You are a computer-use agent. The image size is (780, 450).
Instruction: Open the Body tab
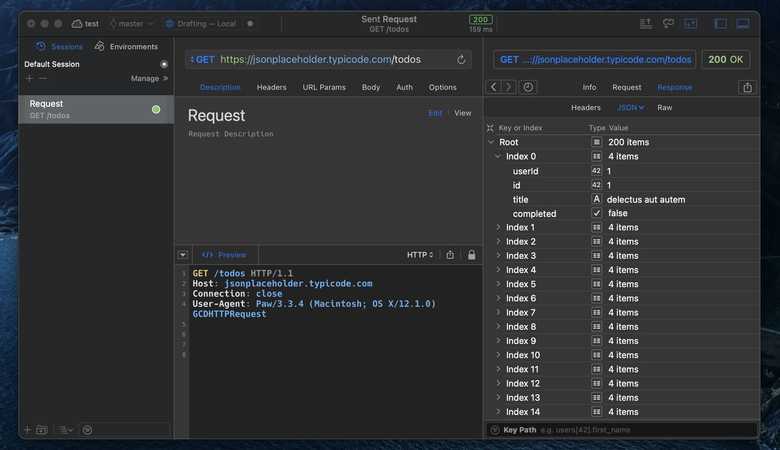click(371, 87)
